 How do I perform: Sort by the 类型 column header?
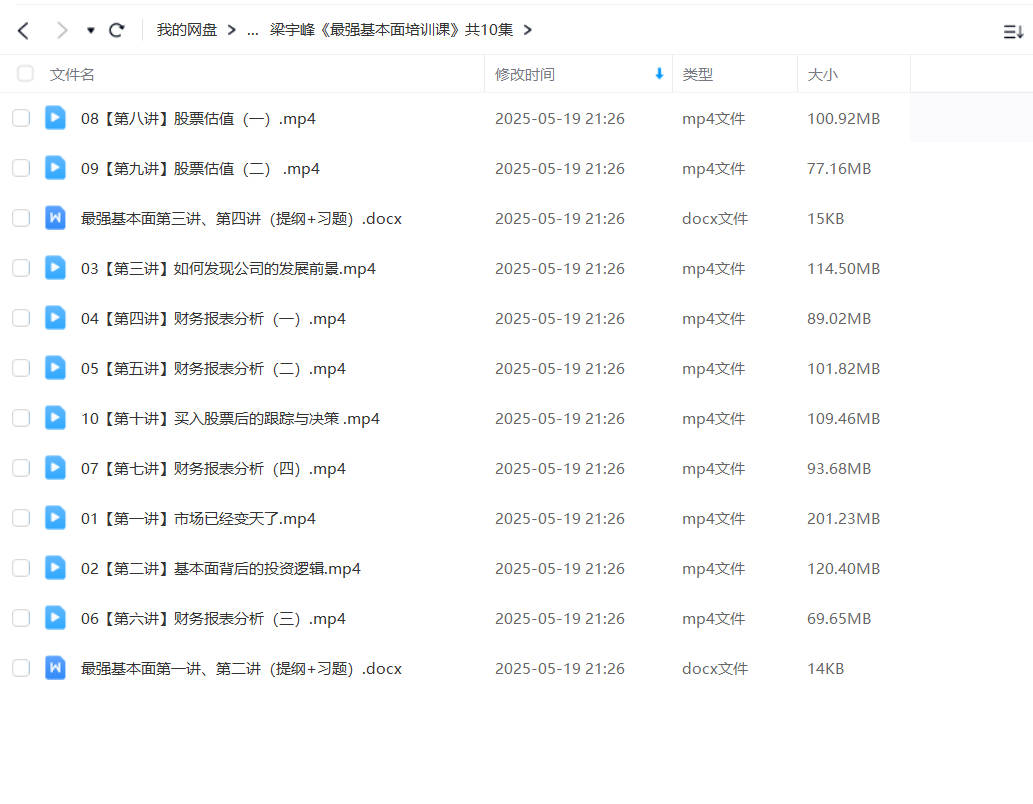coord(698,74)
